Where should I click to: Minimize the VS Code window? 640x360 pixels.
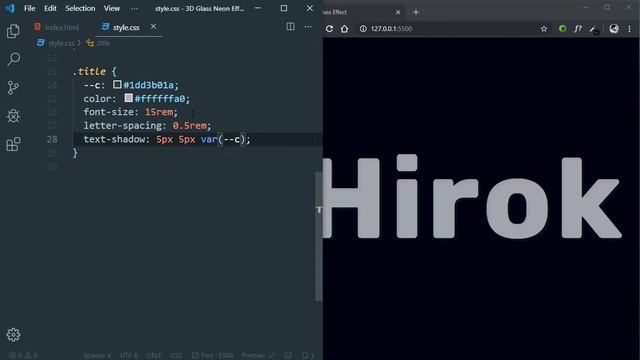click(x=258, y=8)
